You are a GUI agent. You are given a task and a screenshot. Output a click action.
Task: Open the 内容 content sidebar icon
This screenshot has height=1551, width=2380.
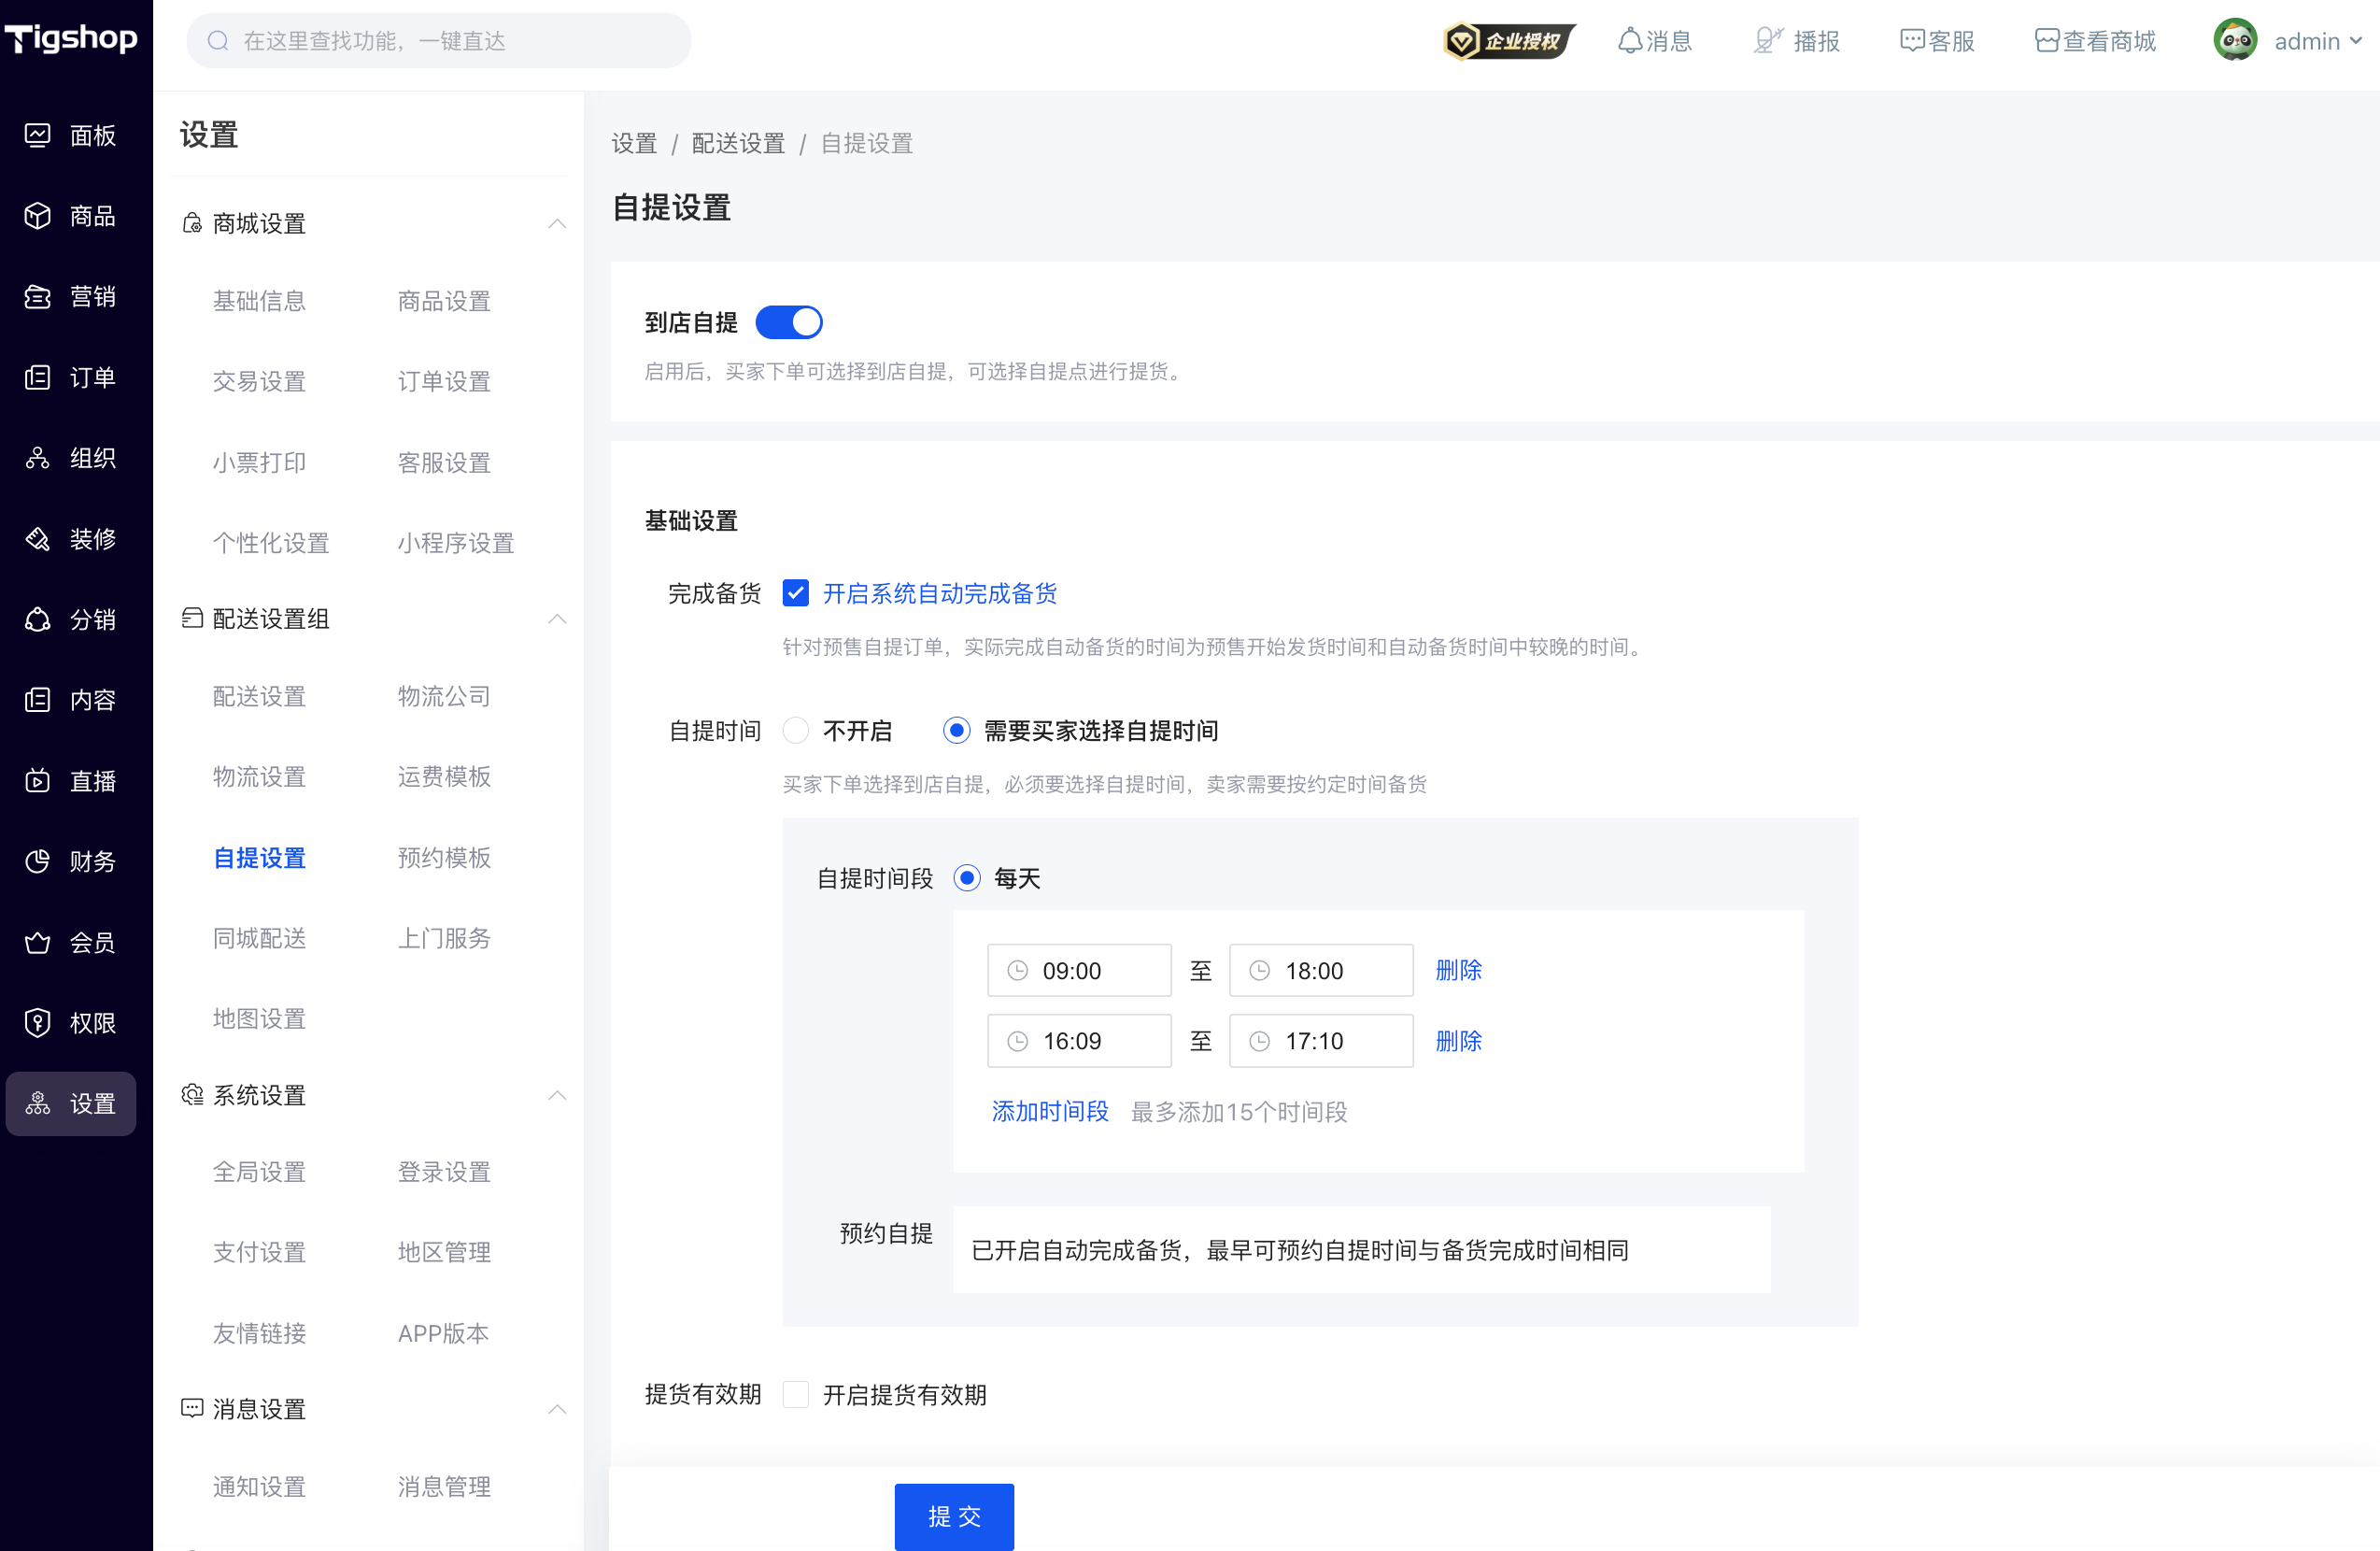point(38,700)
